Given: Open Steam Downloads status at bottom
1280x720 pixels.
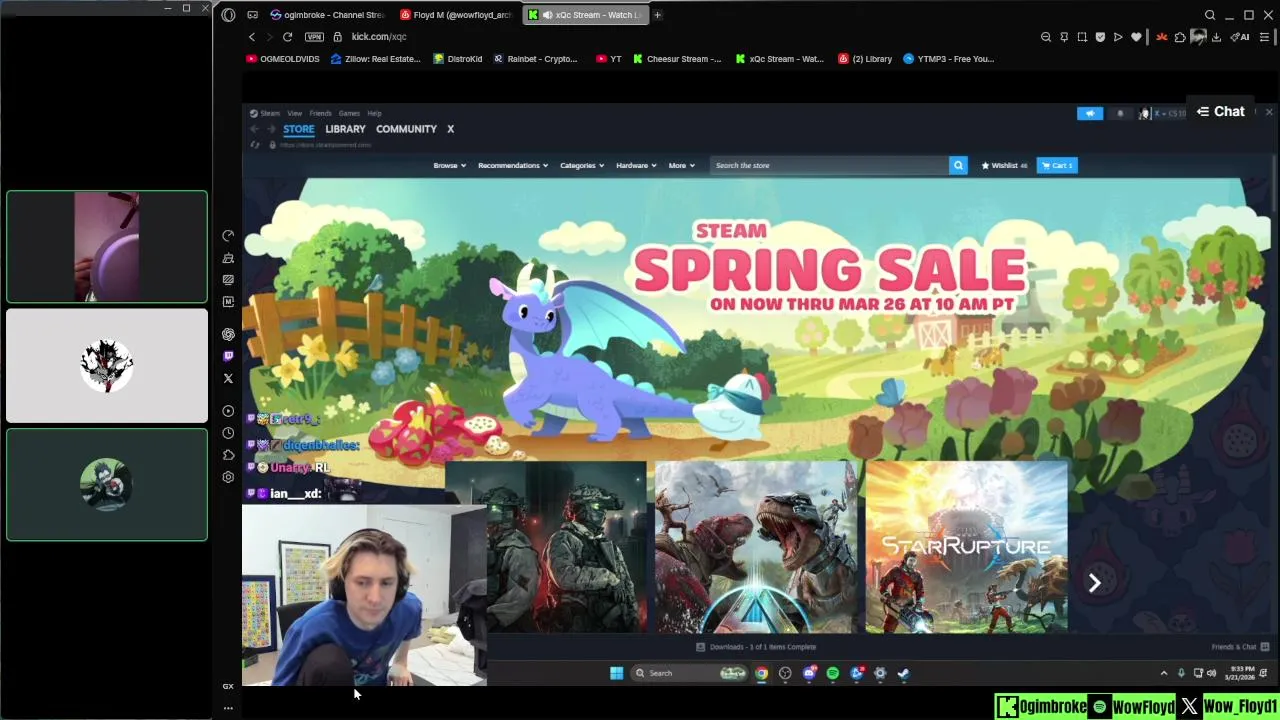Looking at the screenshot, I should pos(756,647).
